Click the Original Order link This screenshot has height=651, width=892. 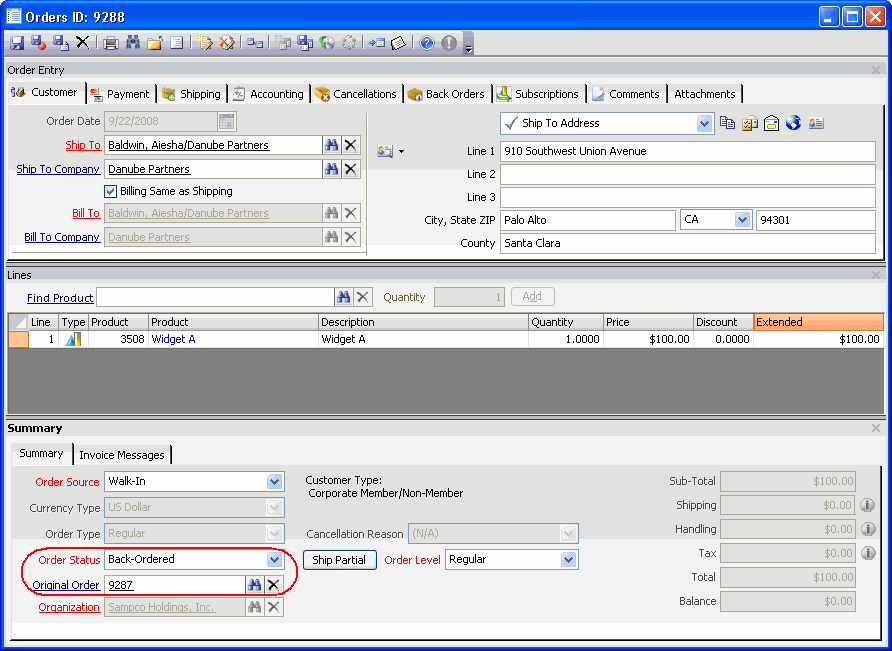[x=66, y=585]
